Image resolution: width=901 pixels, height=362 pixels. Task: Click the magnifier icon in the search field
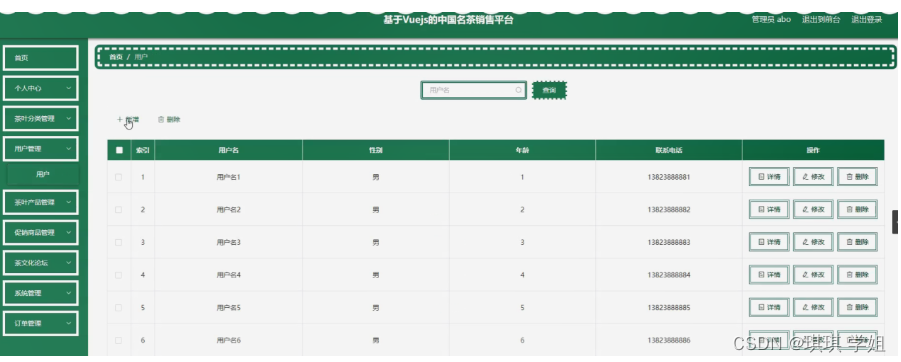(518, 90)
